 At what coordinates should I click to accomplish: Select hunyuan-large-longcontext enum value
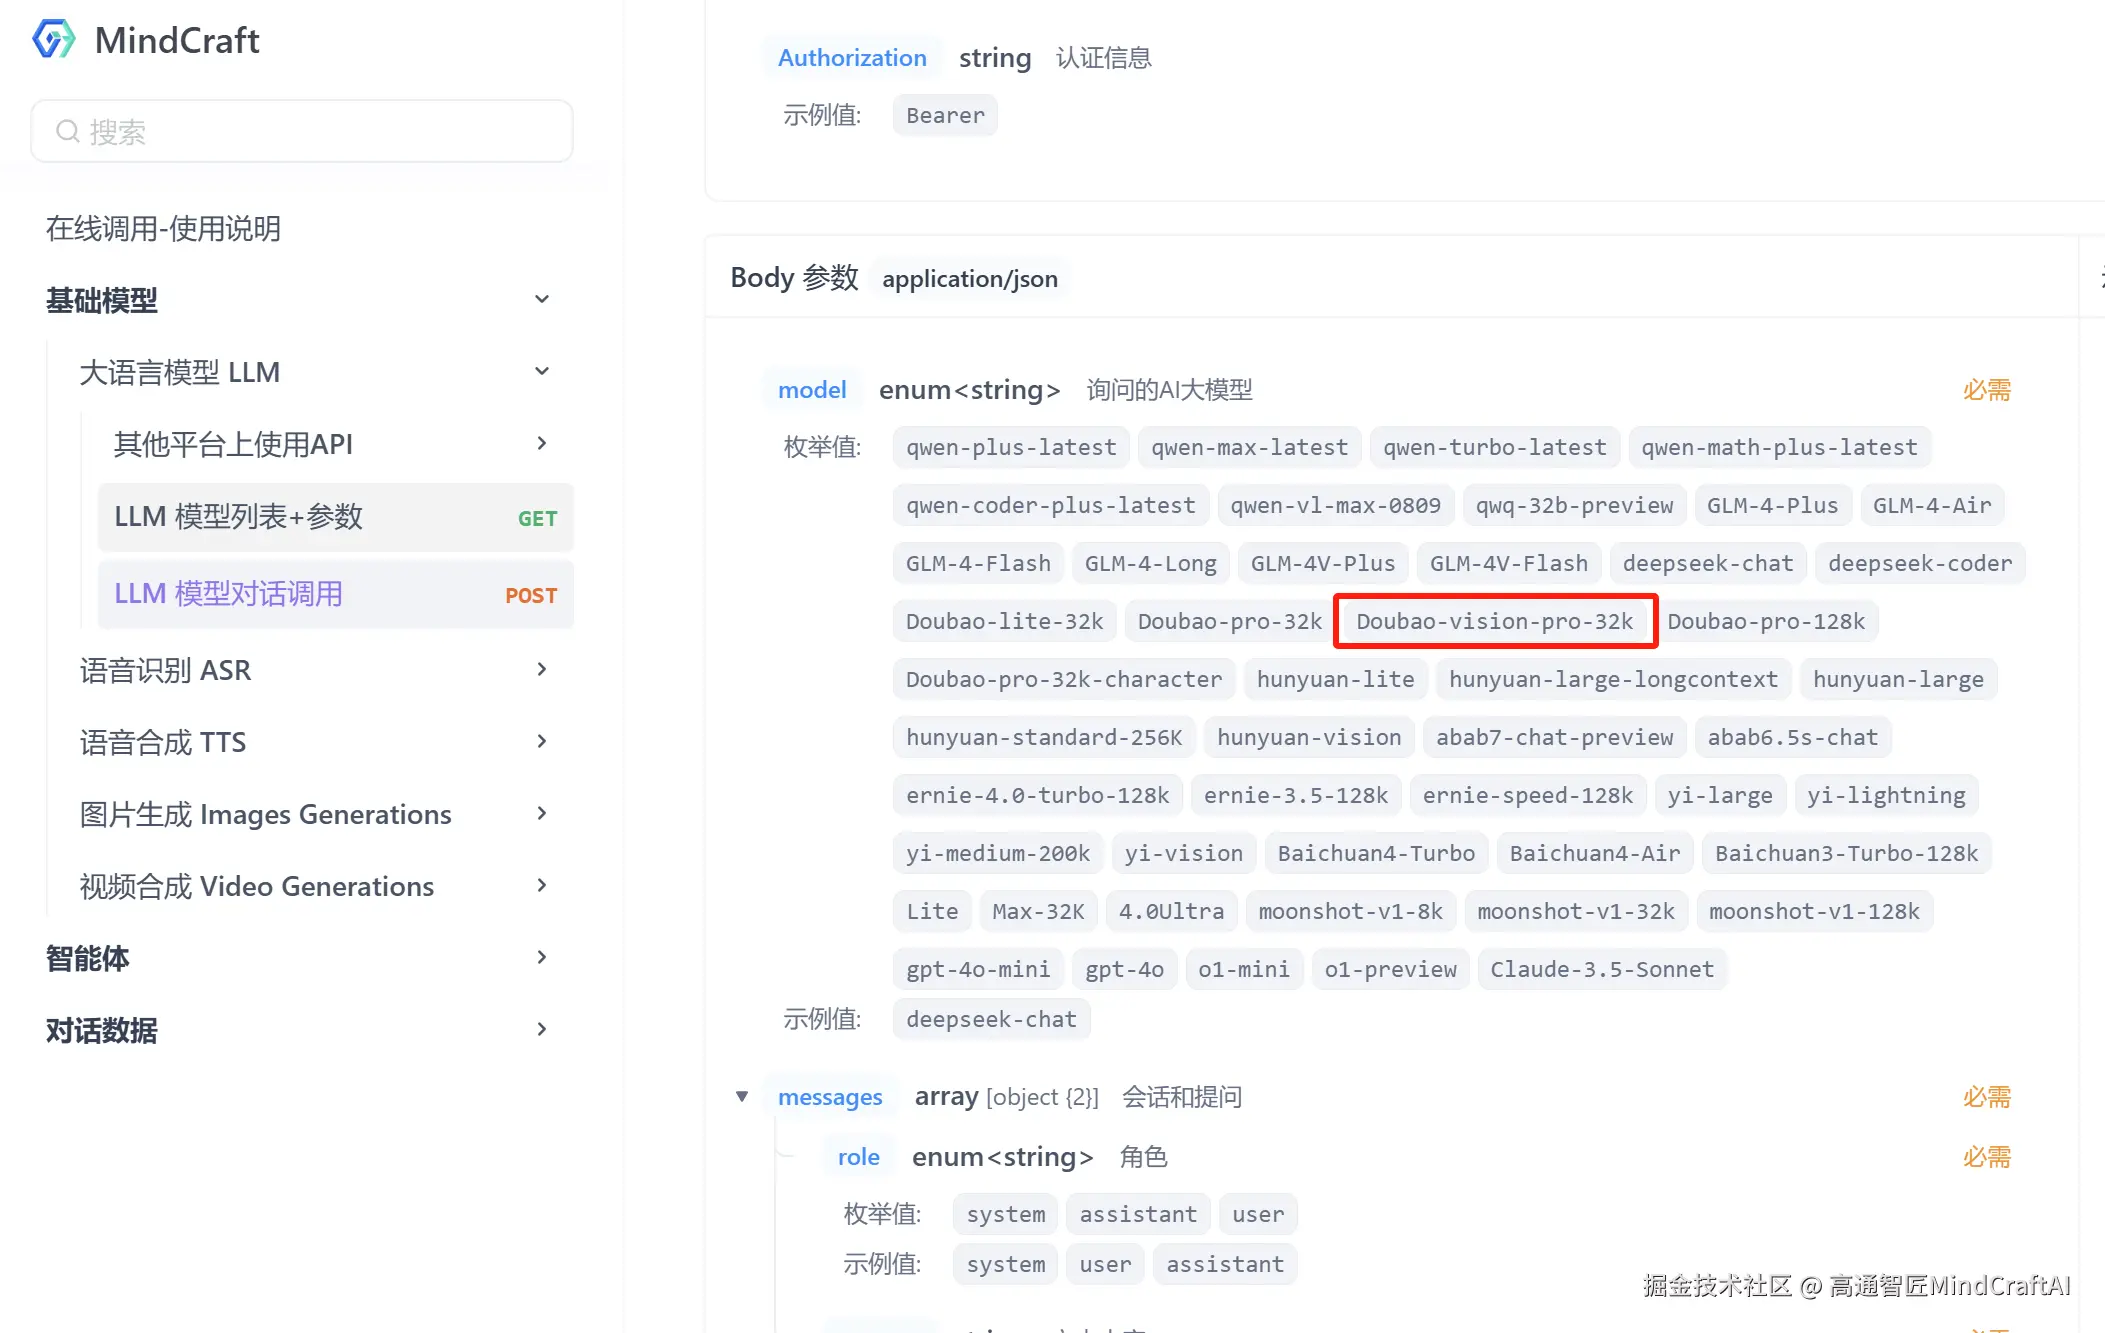[x=1613, y=680]
